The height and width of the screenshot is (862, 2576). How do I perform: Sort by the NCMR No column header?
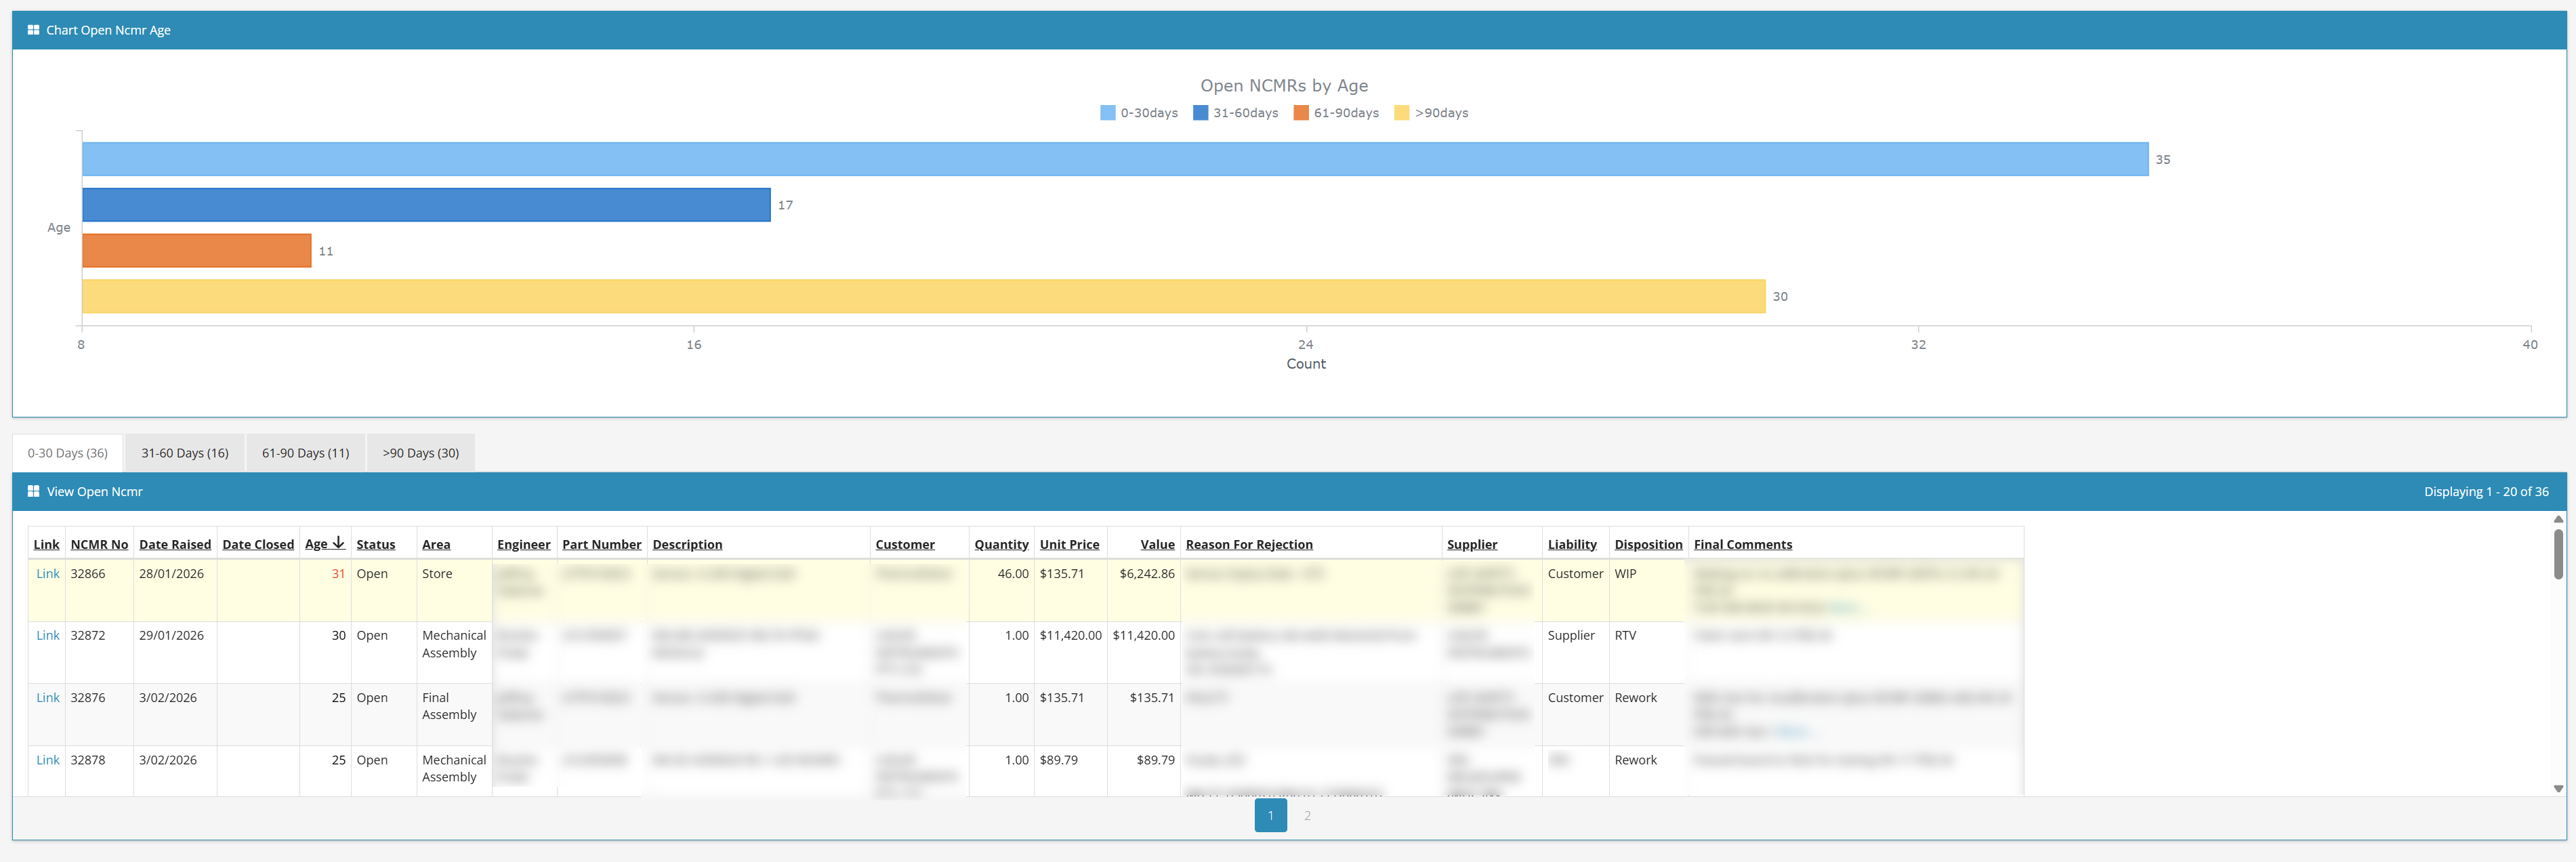[x=99, y=543]
